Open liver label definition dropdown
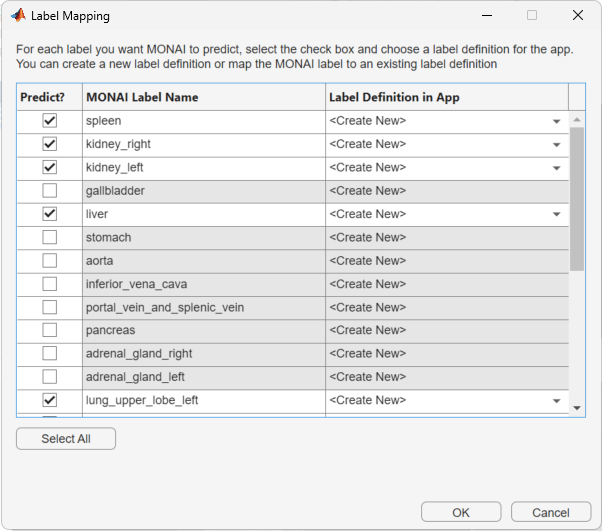The image size is (602, 531). click(556, 214)
